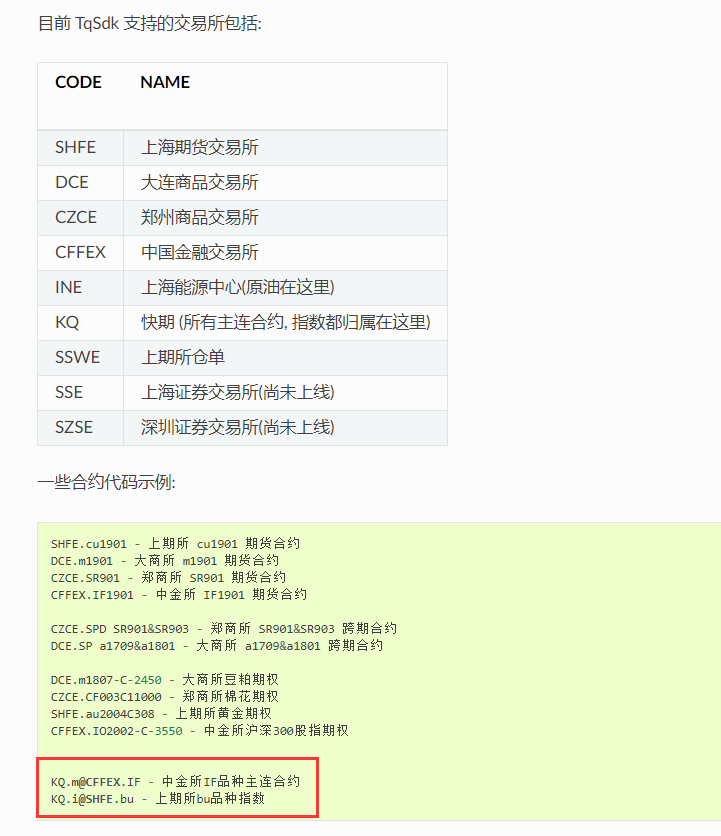721x836 pixels.
Task: Click the line DCE.m1807-C-2450 豆粕期权
Action: coord(165,680)
